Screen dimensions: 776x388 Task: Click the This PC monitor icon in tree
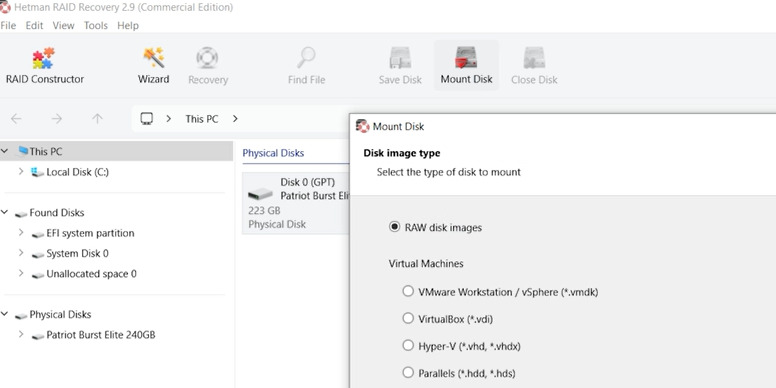[23, 150]
